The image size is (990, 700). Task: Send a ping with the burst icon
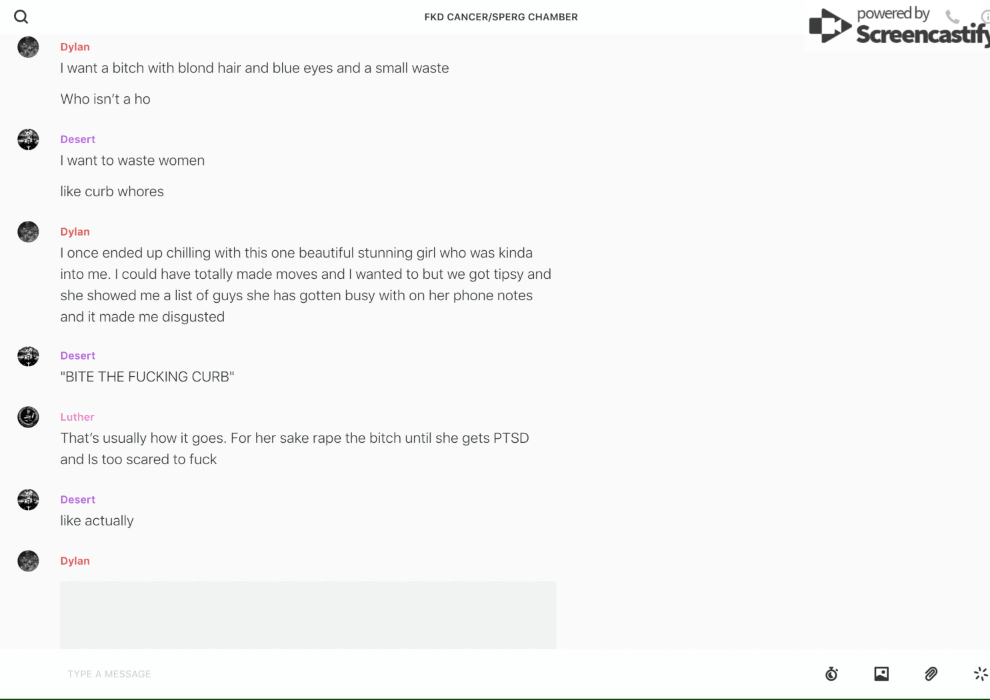click(980, 674)
